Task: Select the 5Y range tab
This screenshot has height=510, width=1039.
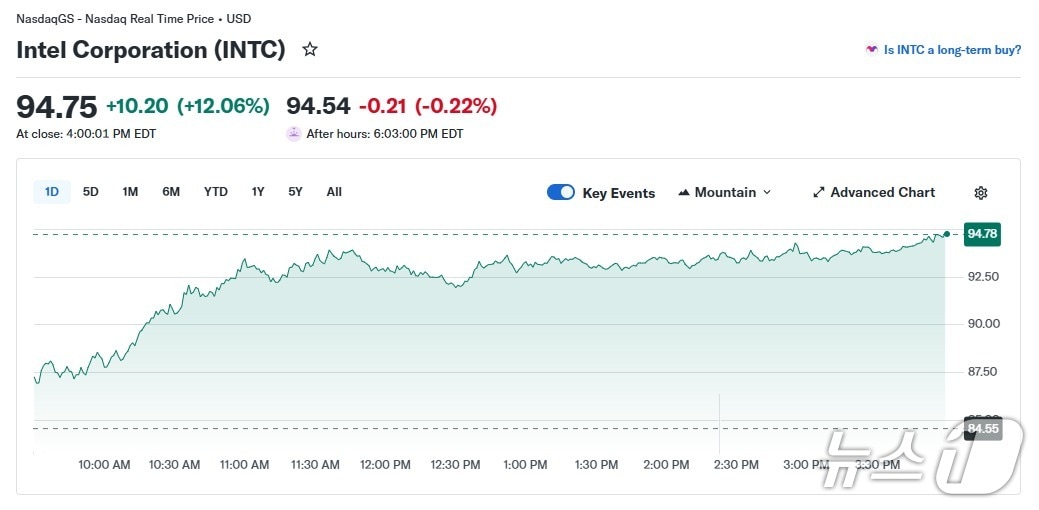Action: pos(295,192)
